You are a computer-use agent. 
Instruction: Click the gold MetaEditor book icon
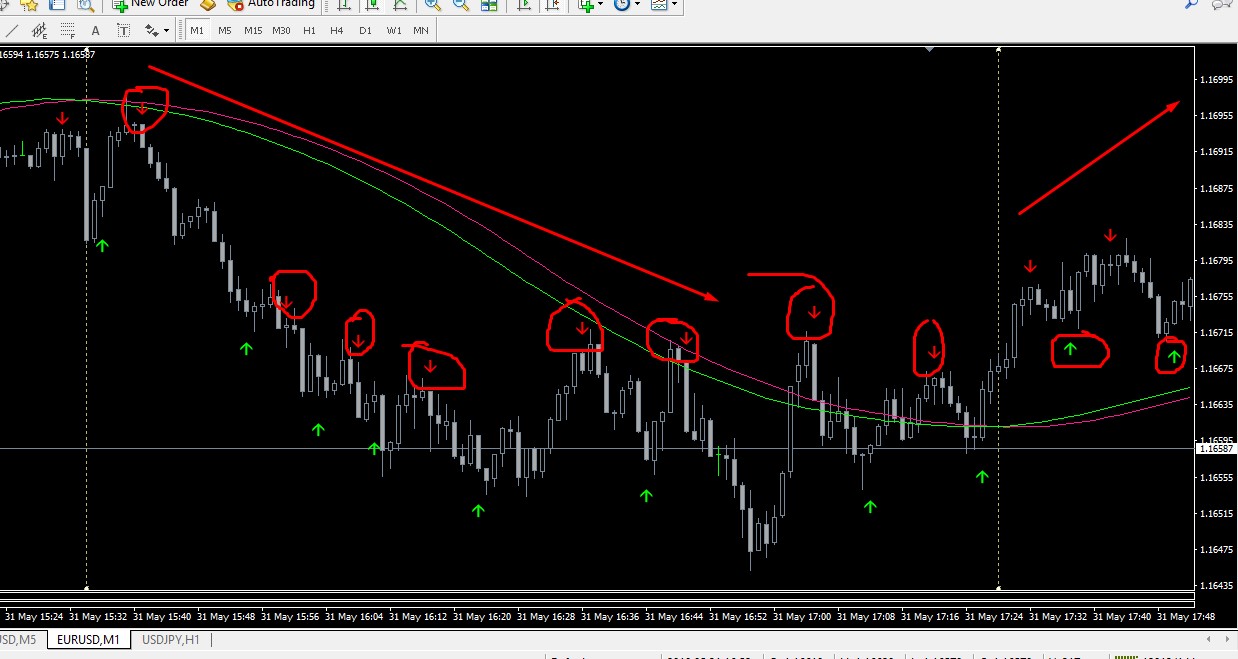click(x=207, y=4)
